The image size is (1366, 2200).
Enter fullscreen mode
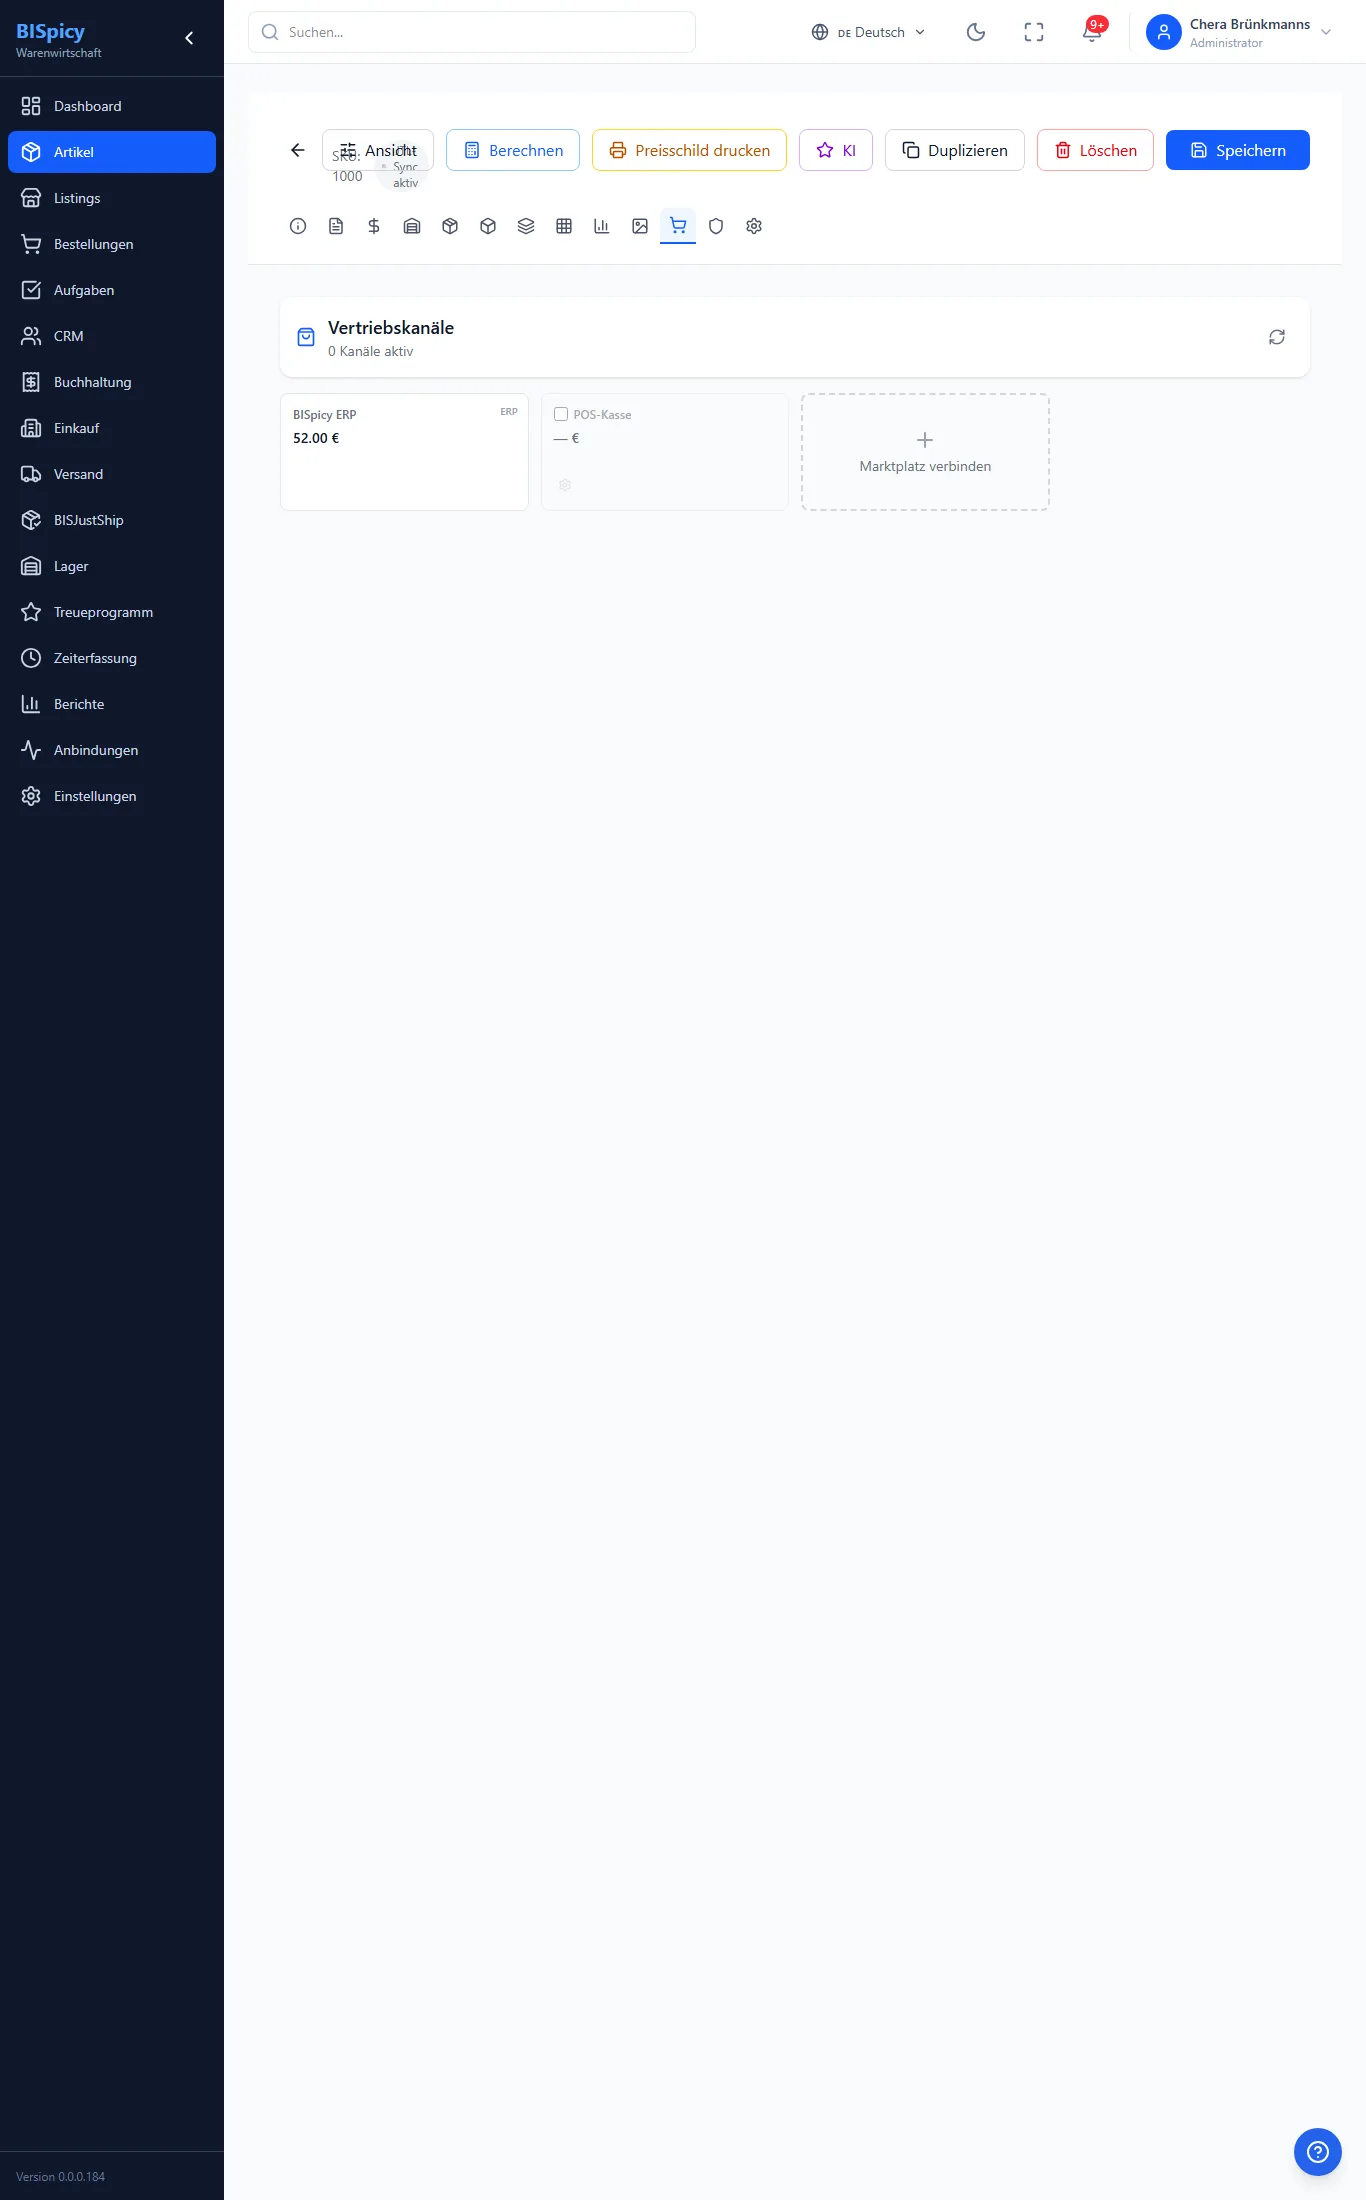coord(1034,32)
